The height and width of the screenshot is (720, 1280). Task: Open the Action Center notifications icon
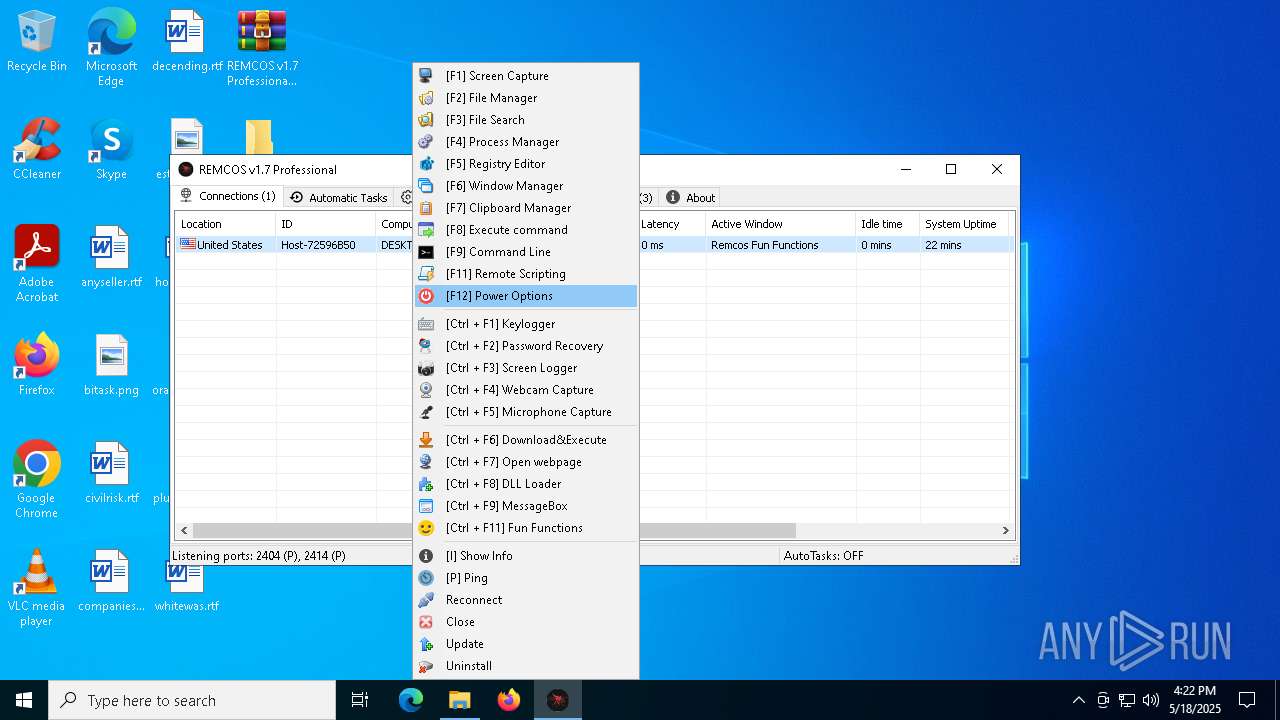1247,700
